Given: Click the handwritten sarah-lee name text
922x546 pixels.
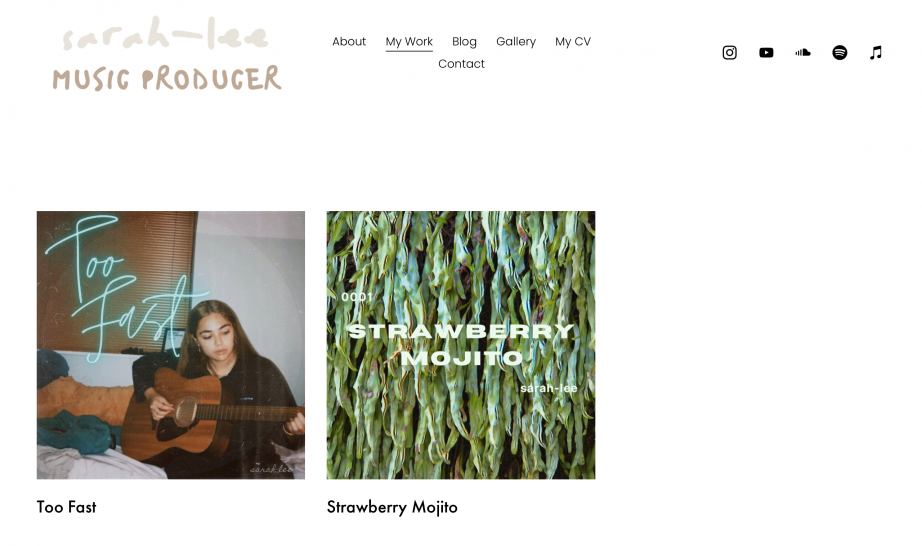Looking at the screenshot, I should pos(166,34).
